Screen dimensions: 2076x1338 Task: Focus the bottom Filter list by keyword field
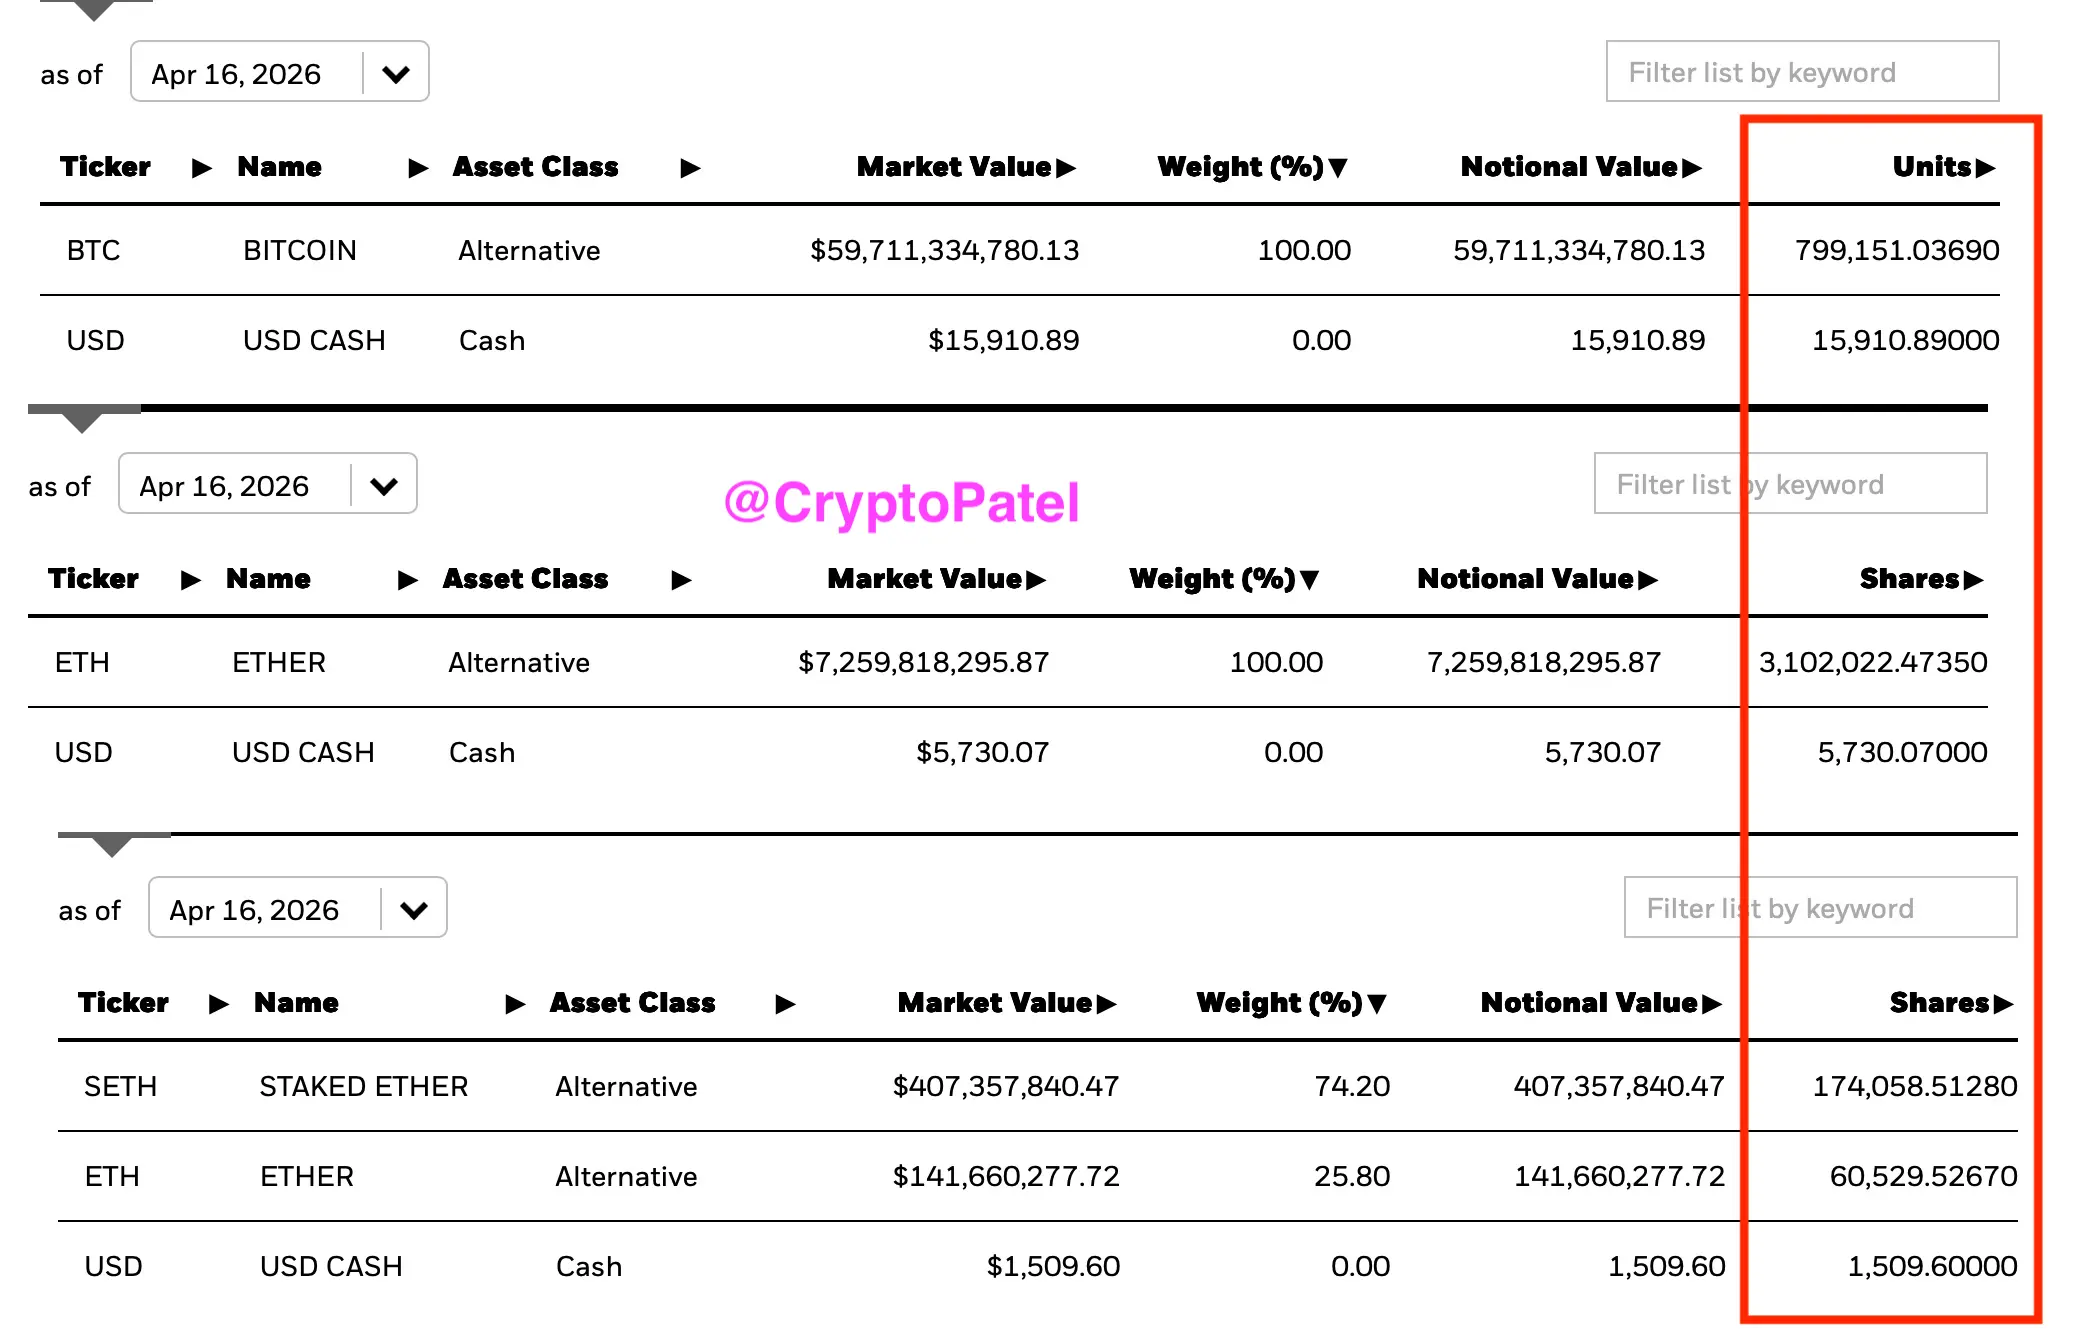1821,908
